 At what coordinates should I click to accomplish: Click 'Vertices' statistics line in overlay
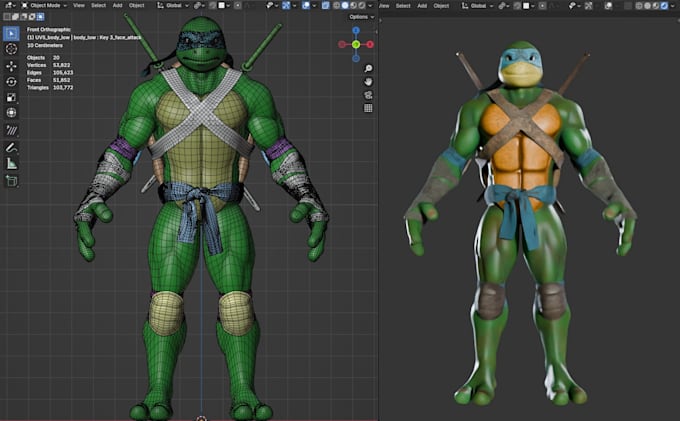49,65
